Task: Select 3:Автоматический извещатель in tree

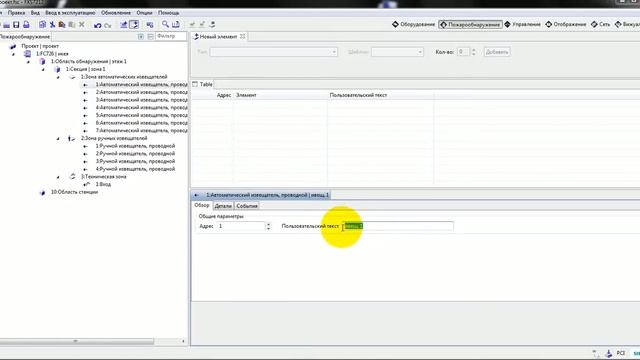Action: point(141,100)
